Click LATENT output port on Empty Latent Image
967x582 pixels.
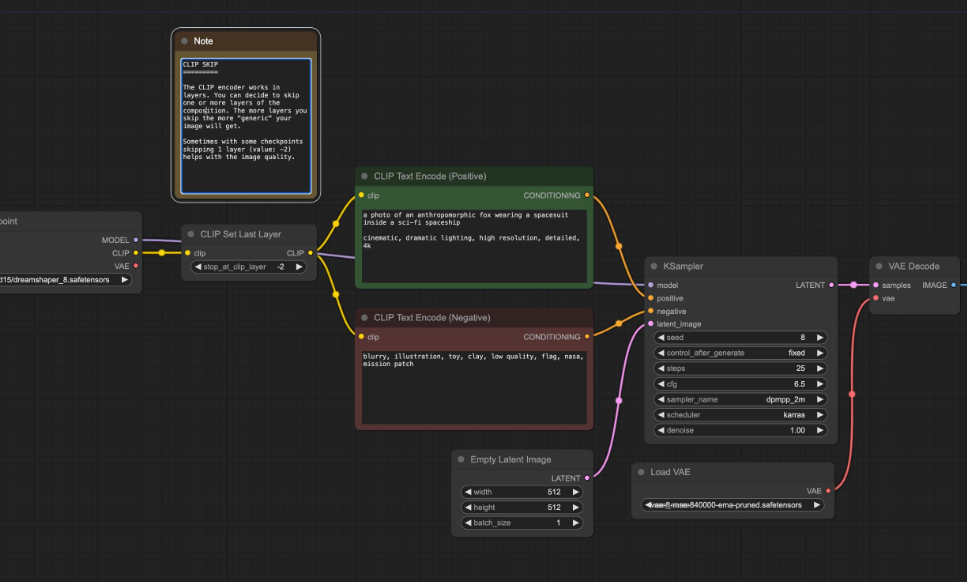click(586, 478)
